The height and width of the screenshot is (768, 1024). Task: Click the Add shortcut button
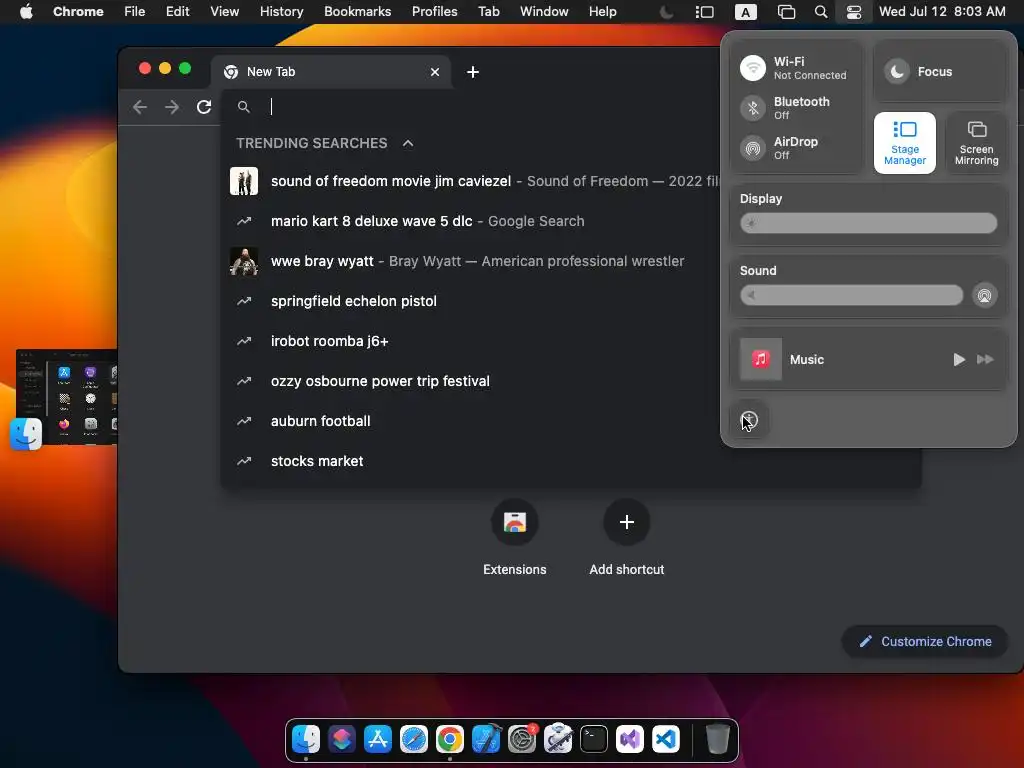click(x=626, y=538)
